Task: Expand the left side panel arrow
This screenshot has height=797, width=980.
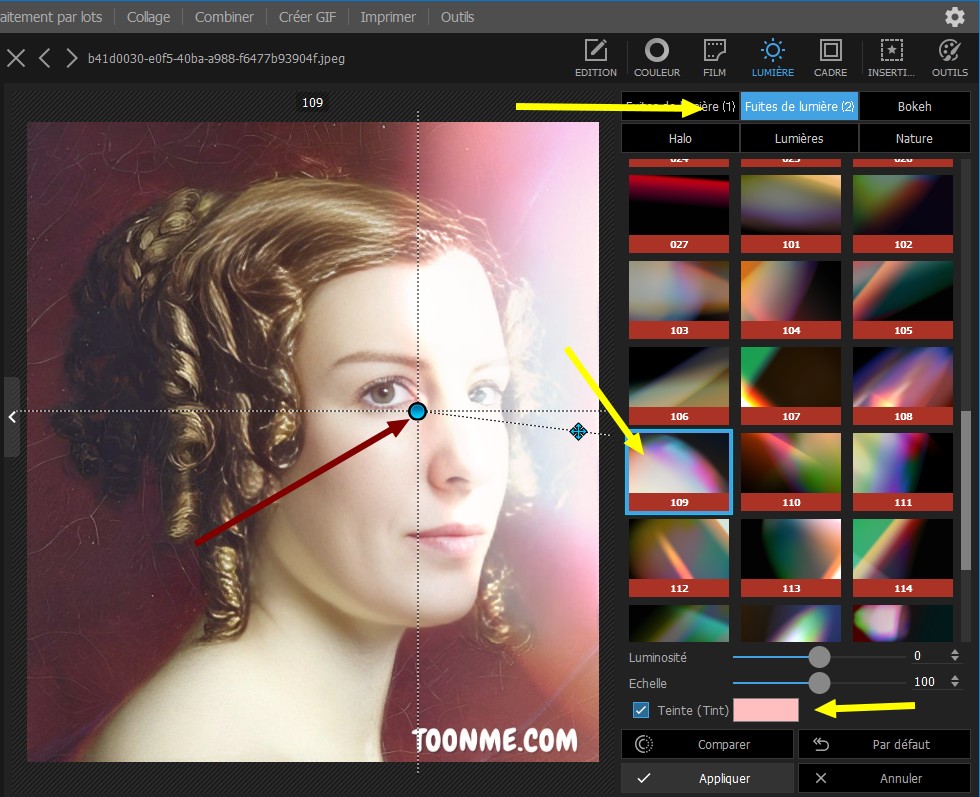Action: pos(12,417)
